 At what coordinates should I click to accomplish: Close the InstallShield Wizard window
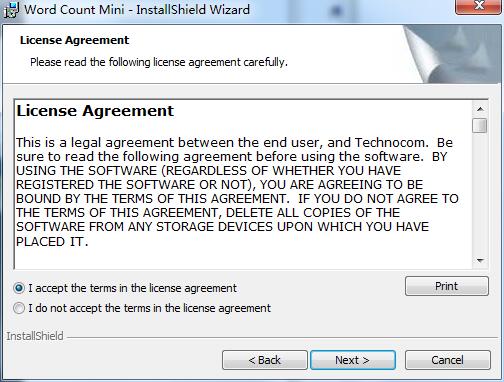(x=478, y=6)
